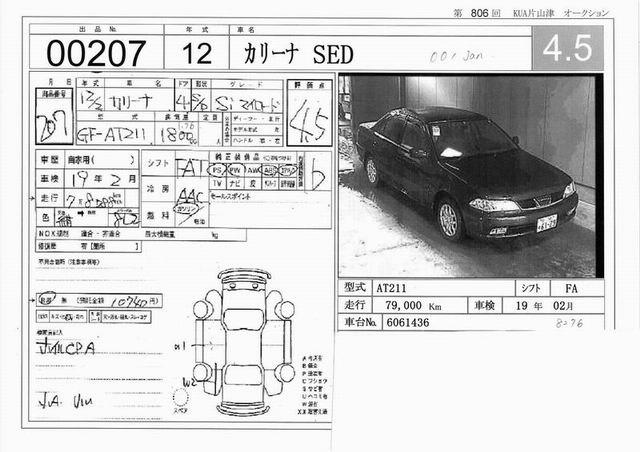Click the shift value FA
The image size is (640, 452).
571,289
